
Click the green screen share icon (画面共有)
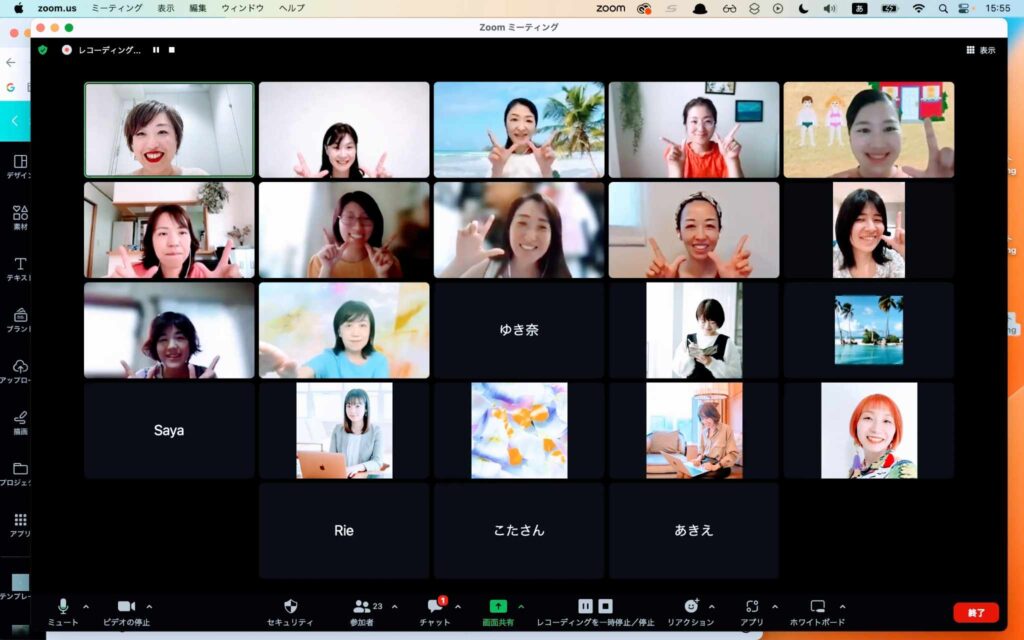[x=498, y=606]
